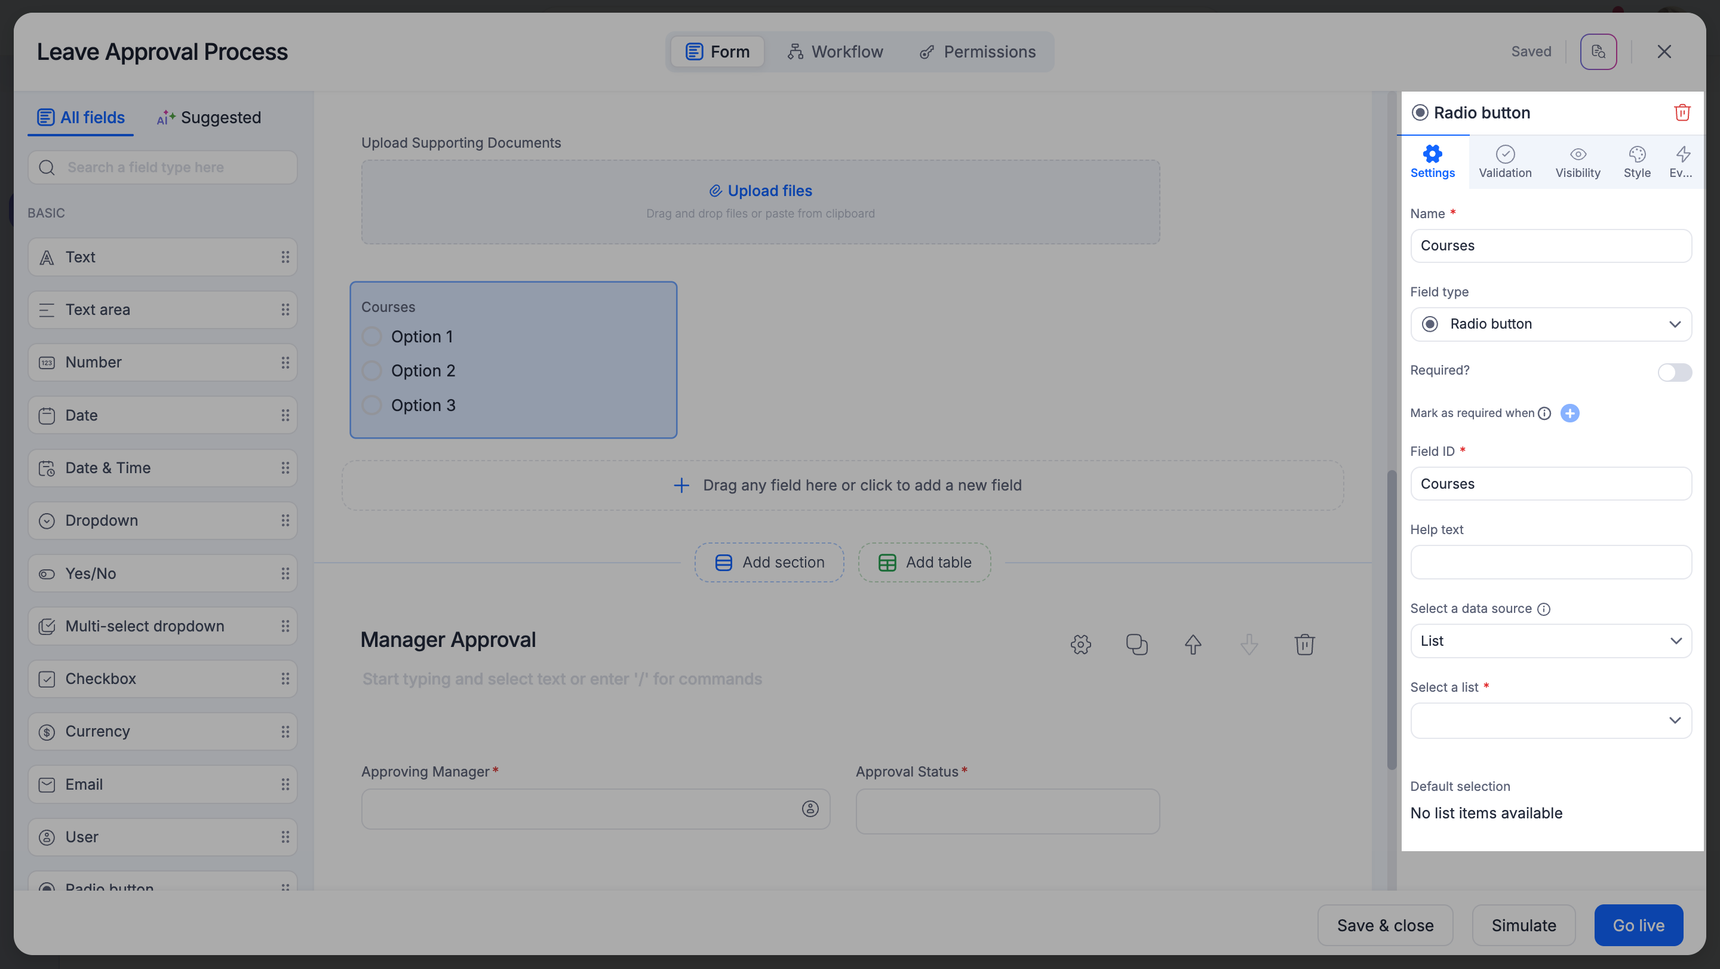This screenshot has width=1720, height=969.
Task: Click the copy icon next to Saved
Action: (x=1598, y=52)
